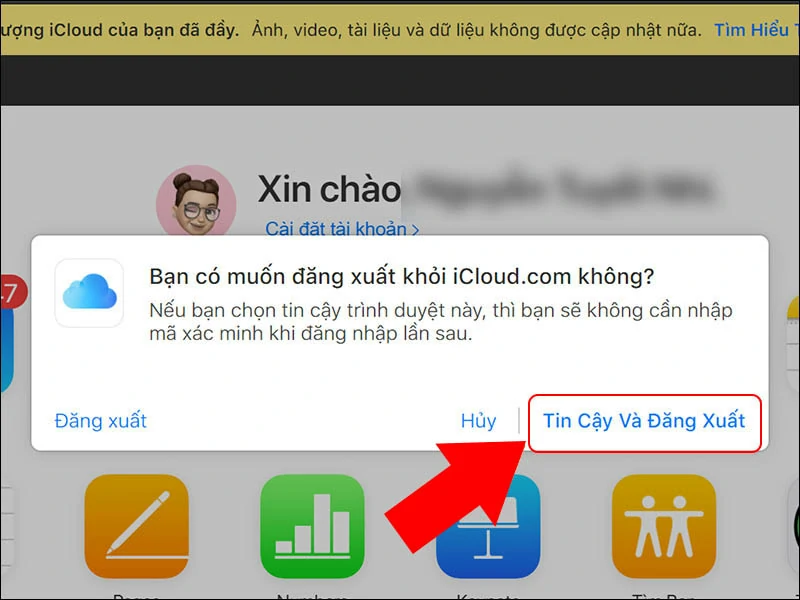Open the Find Friends app icon
The image size is (800, 600).
click(664, 526)
